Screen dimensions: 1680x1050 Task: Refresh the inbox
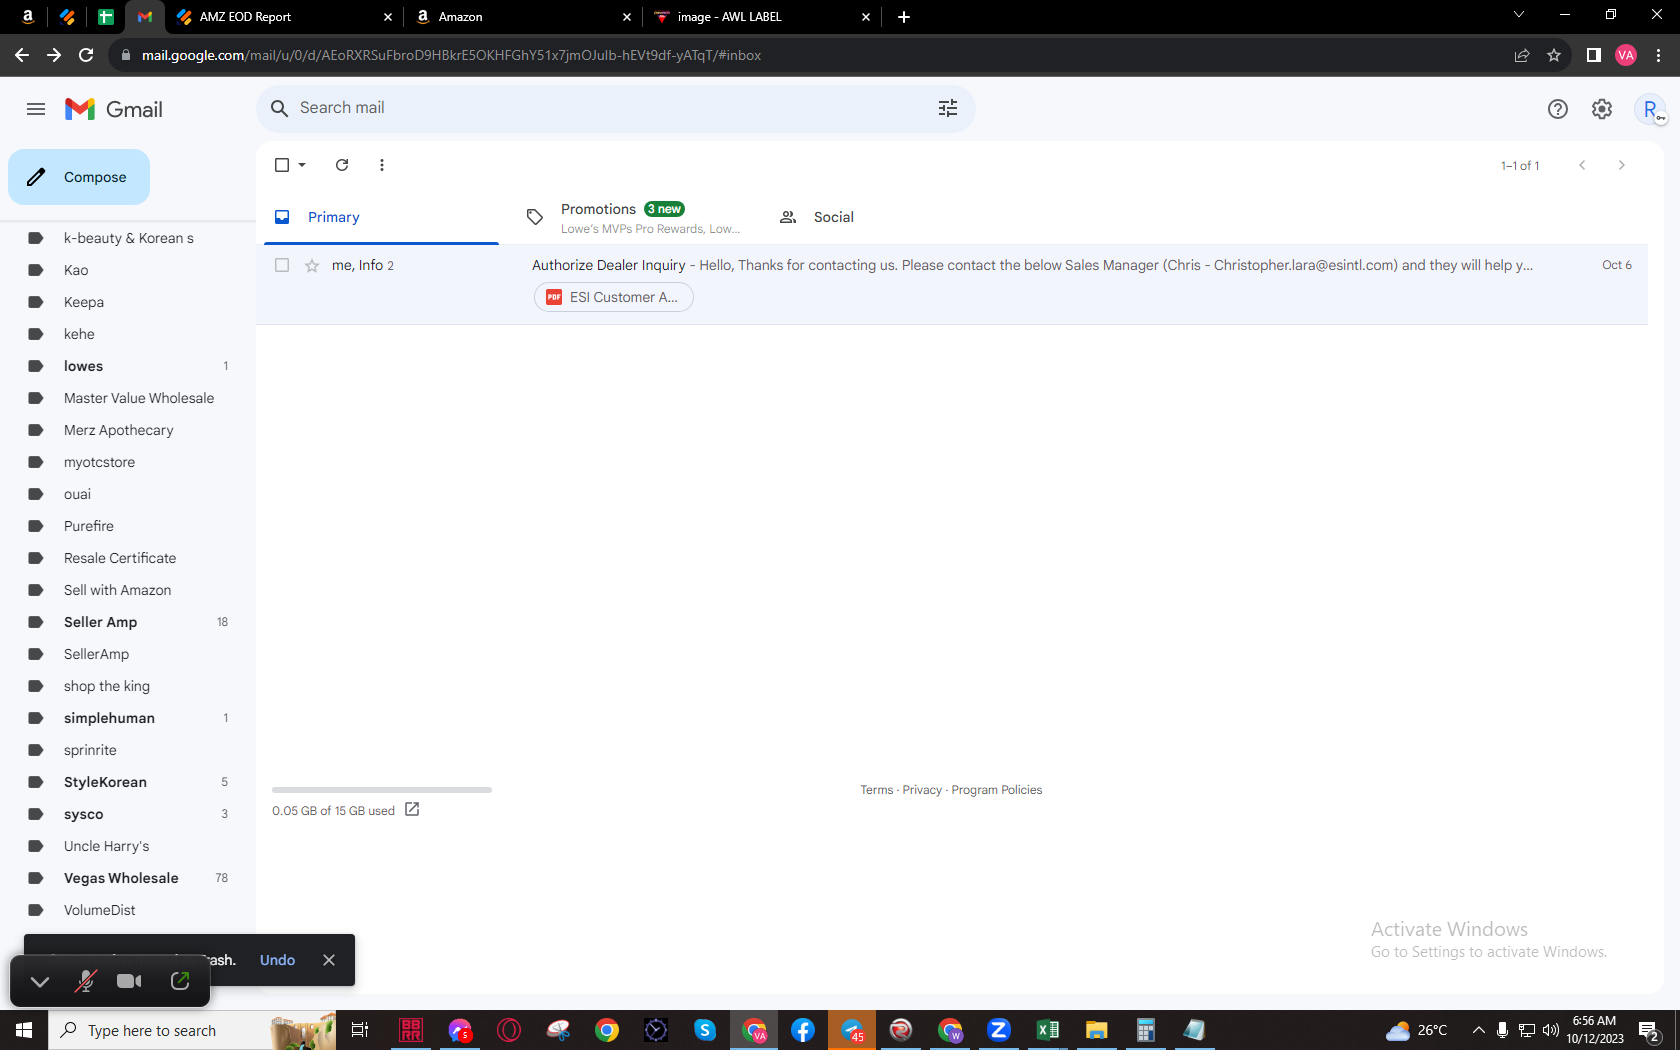342,165
